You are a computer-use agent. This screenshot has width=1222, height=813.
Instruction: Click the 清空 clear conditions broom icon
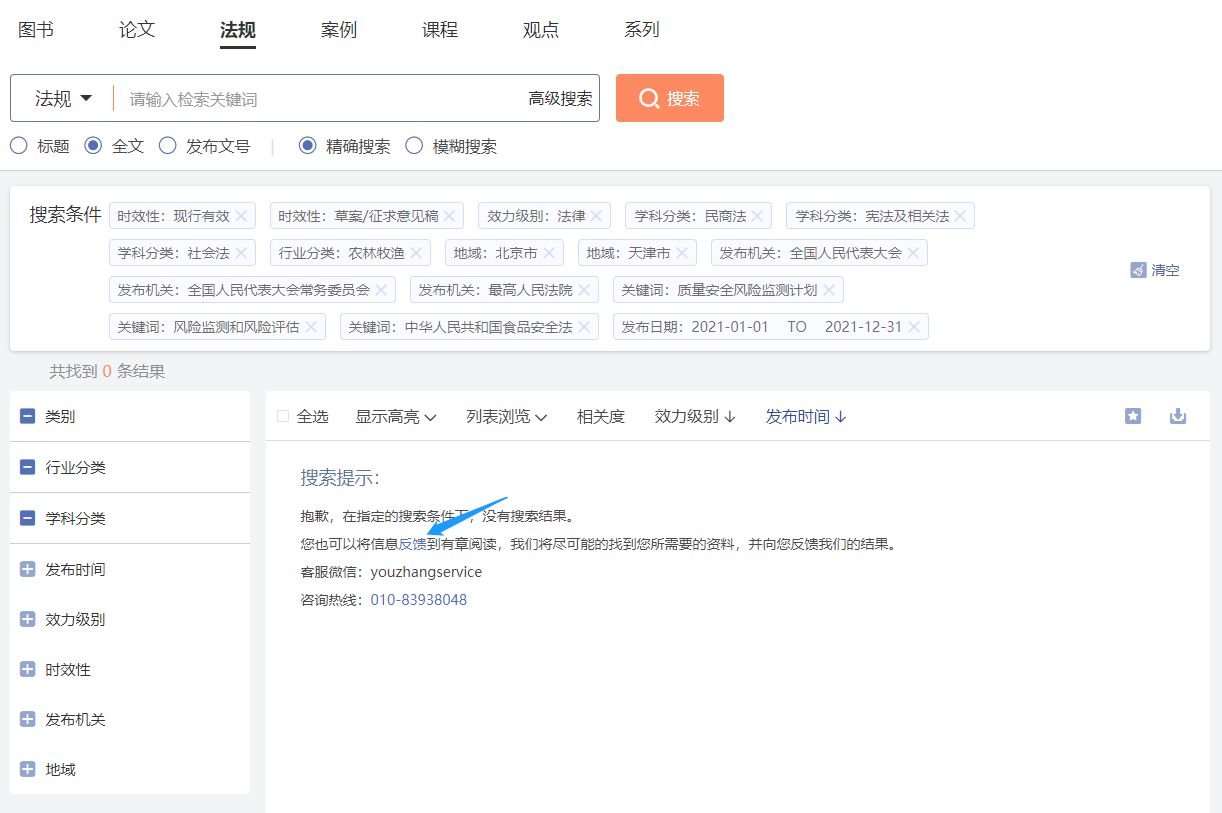(x=1138, y=270)
